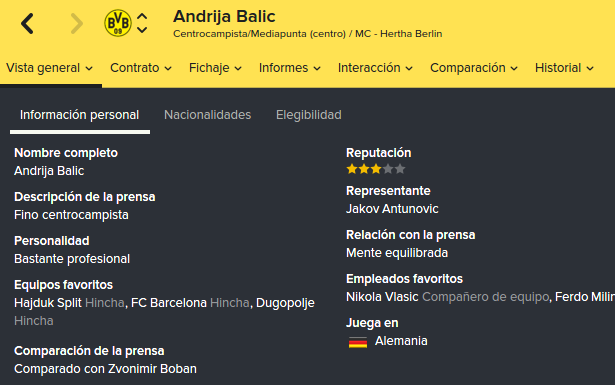
Task: Click the Borussia Dortmund club badge
Action: tap(118, 23)
